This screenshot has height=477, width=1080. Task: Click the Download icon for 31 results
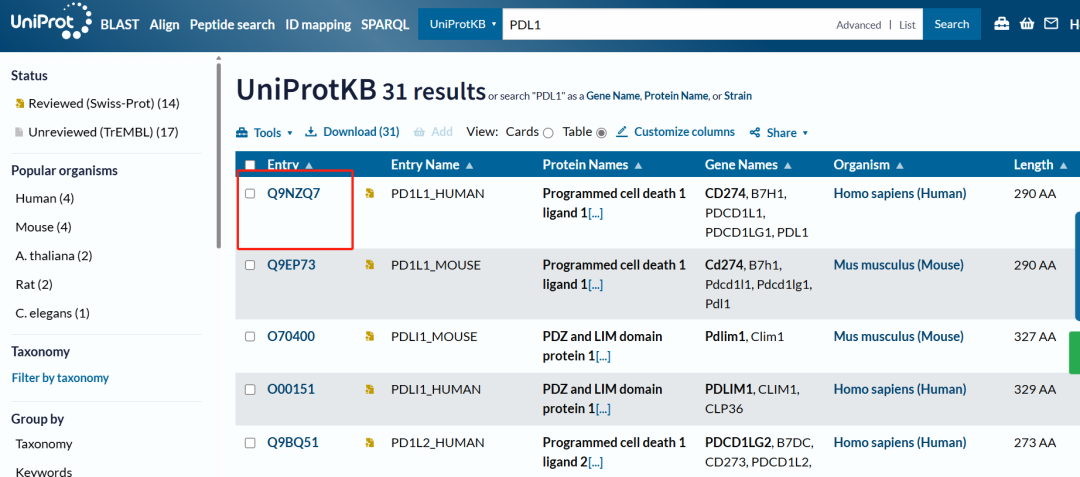coord(311,132)
